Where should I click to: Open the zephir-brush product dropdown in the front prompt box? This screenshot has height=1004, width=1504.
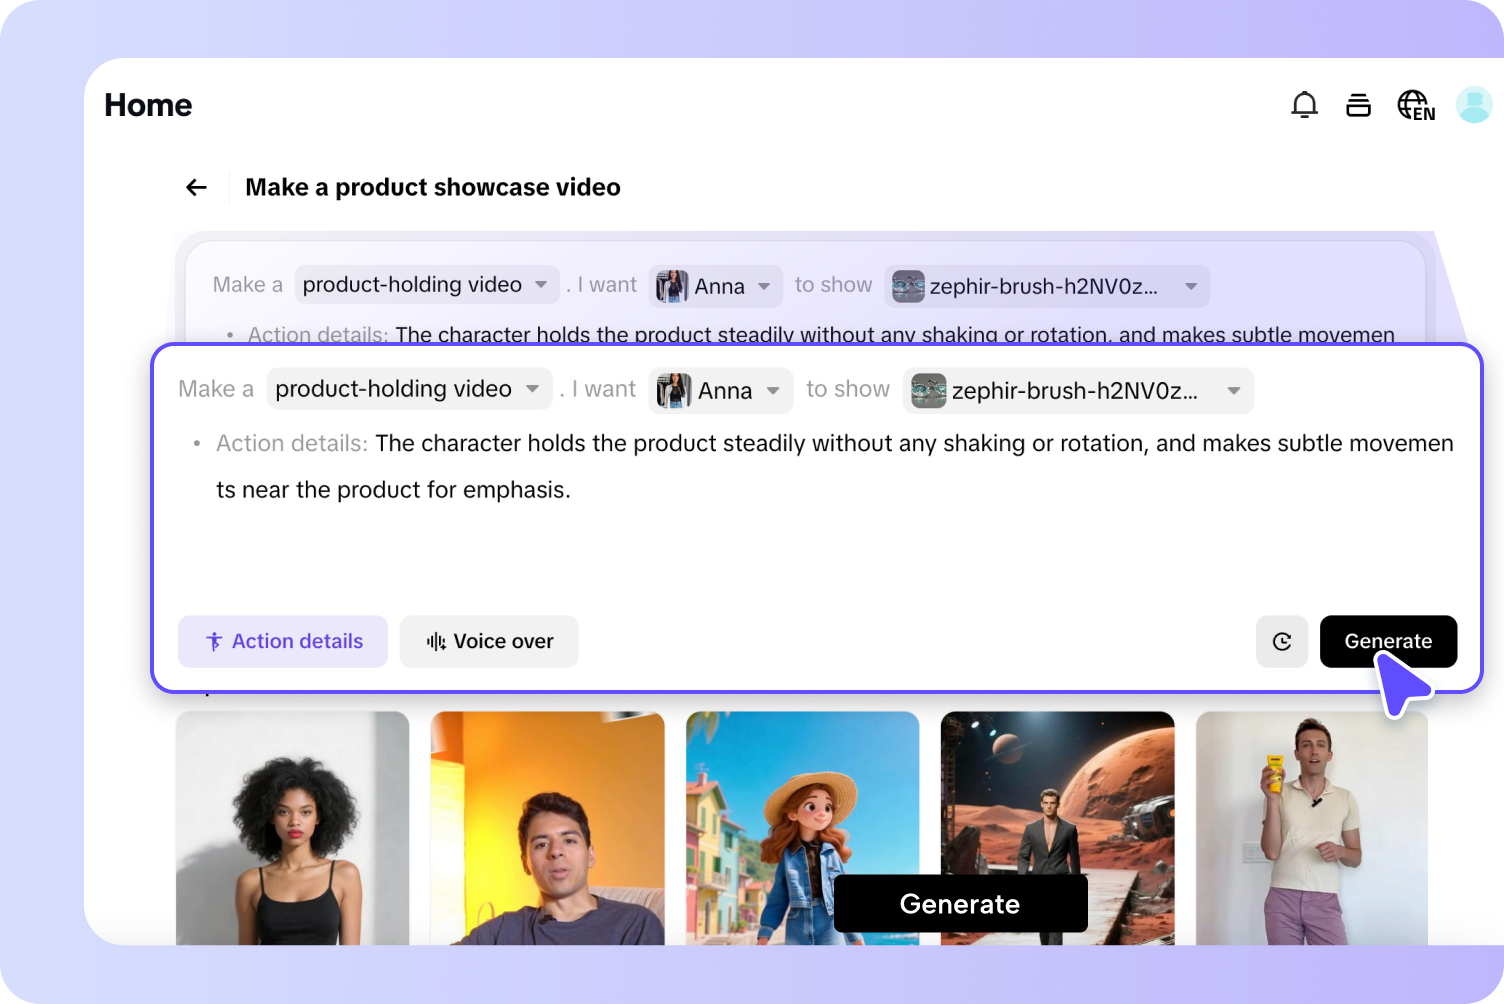[x=1078, y=391]
